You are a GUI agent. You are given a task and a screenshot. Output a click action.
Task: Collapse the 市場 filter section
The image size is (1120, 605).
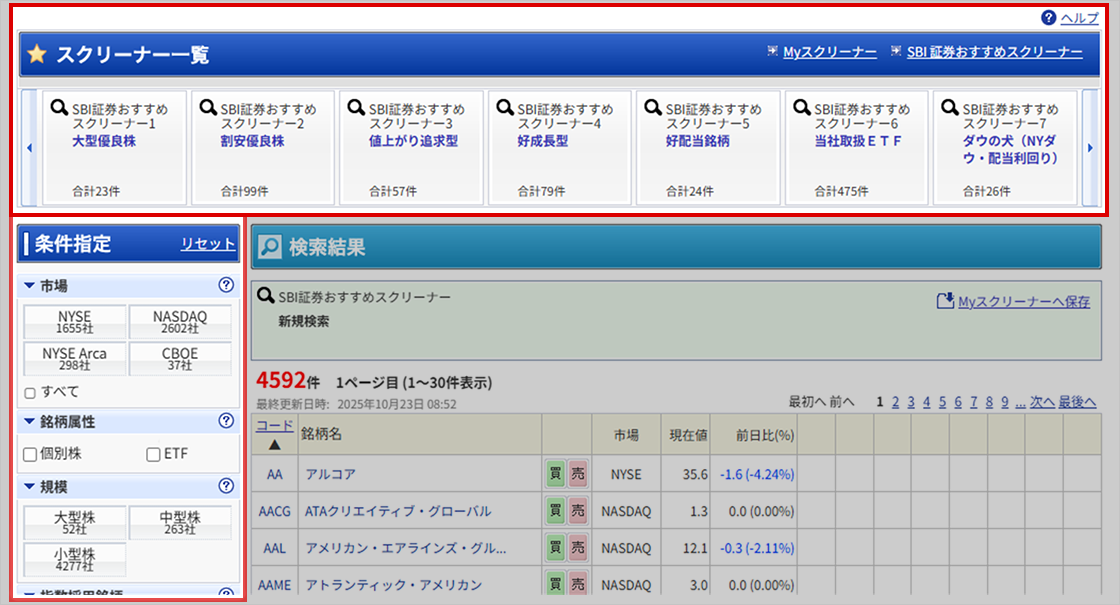[x=30, y=286]
